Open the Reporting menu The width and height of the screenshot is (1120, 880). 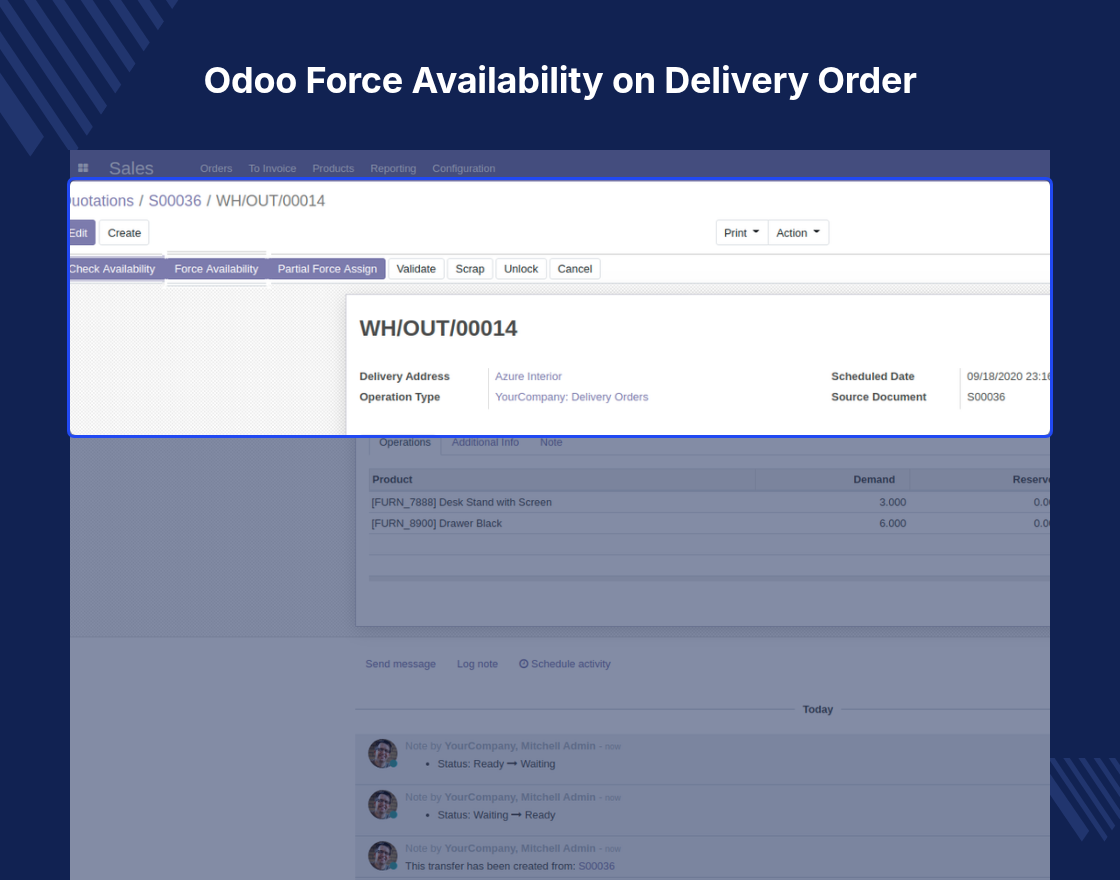pyautogui.click(x=393, y=169)
